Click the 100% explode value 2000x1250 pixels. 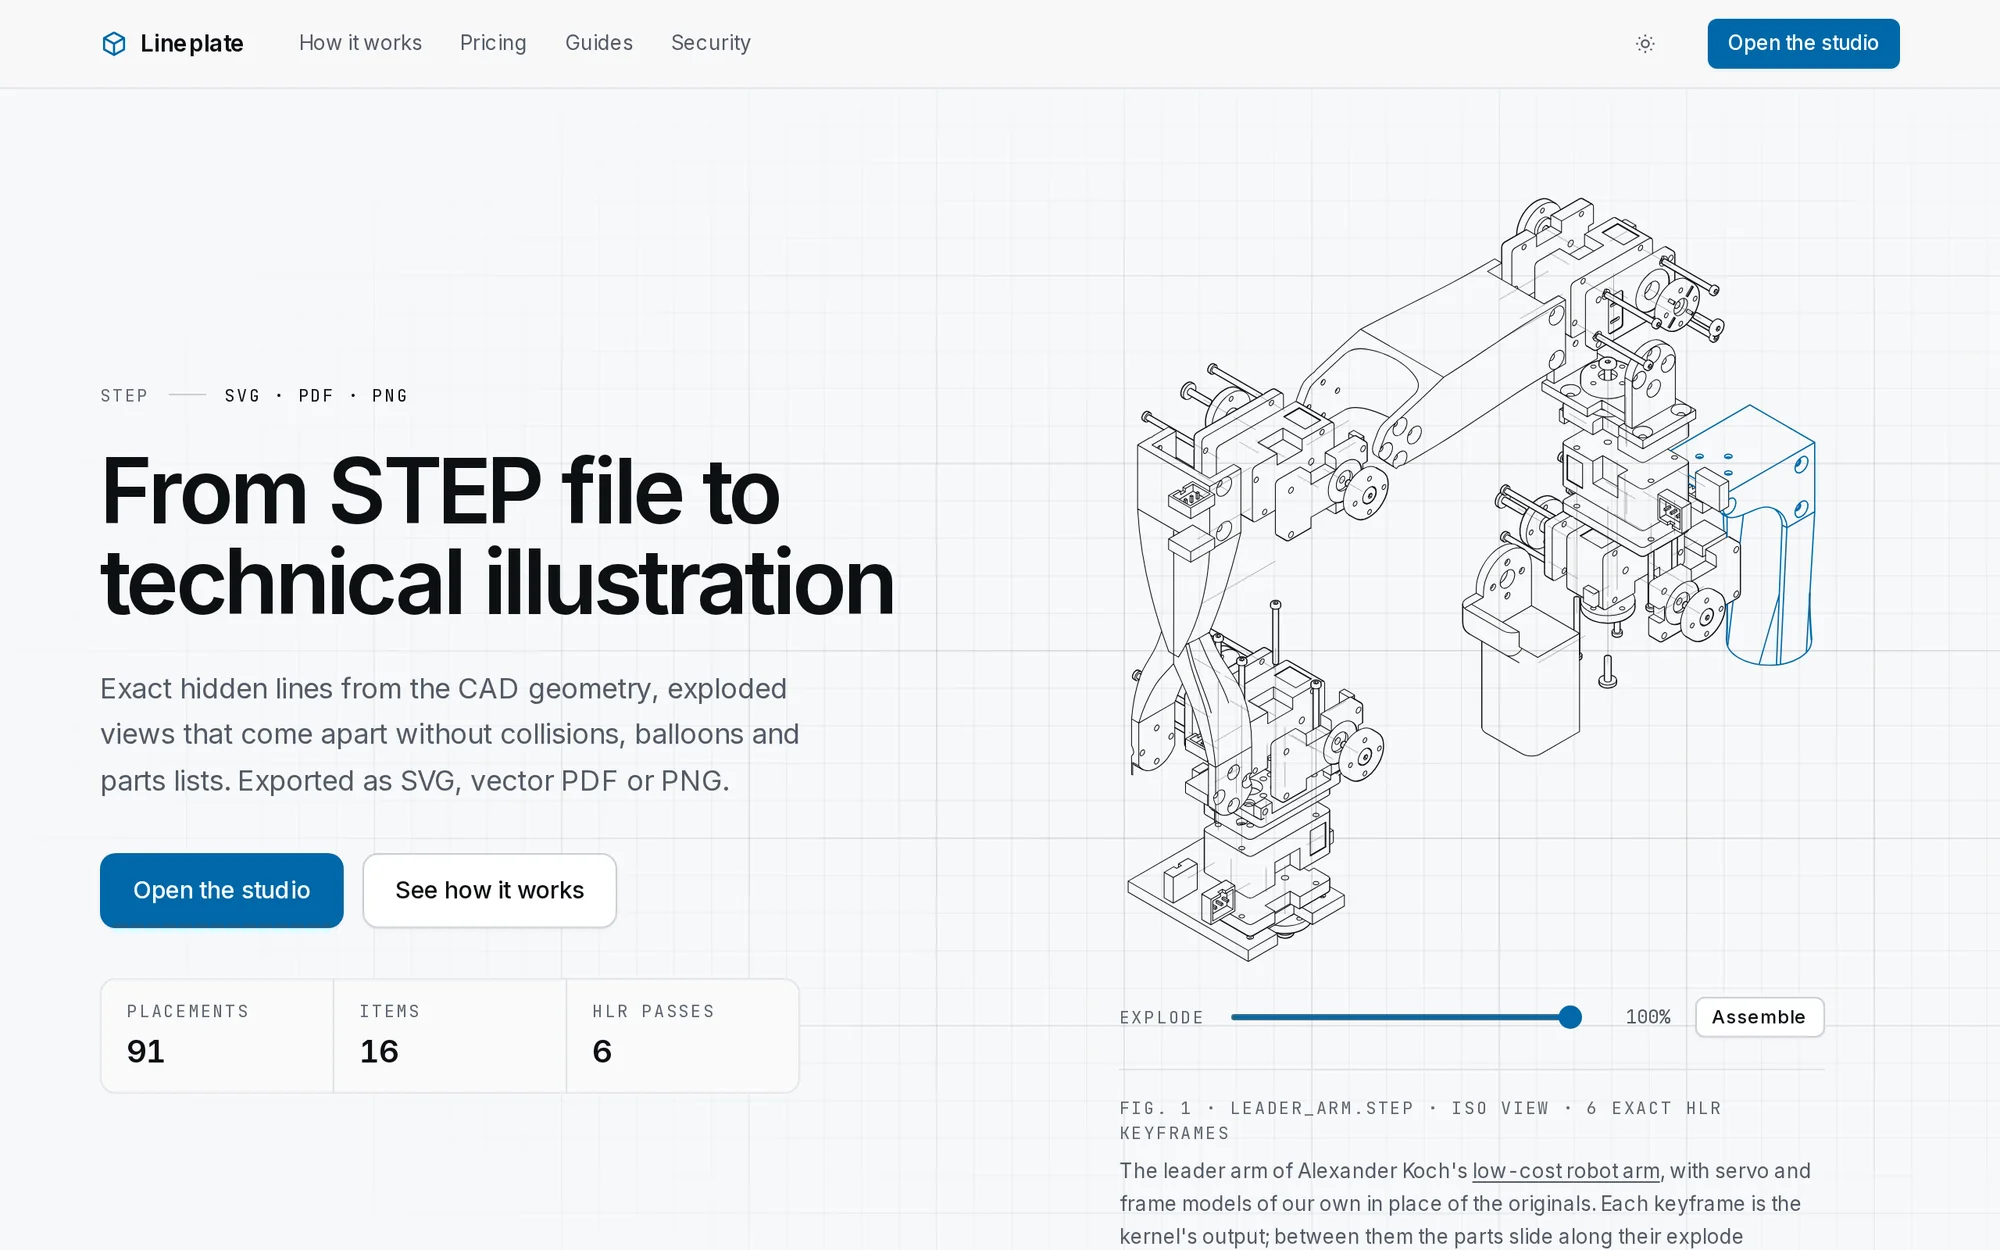point(1648,1017)
